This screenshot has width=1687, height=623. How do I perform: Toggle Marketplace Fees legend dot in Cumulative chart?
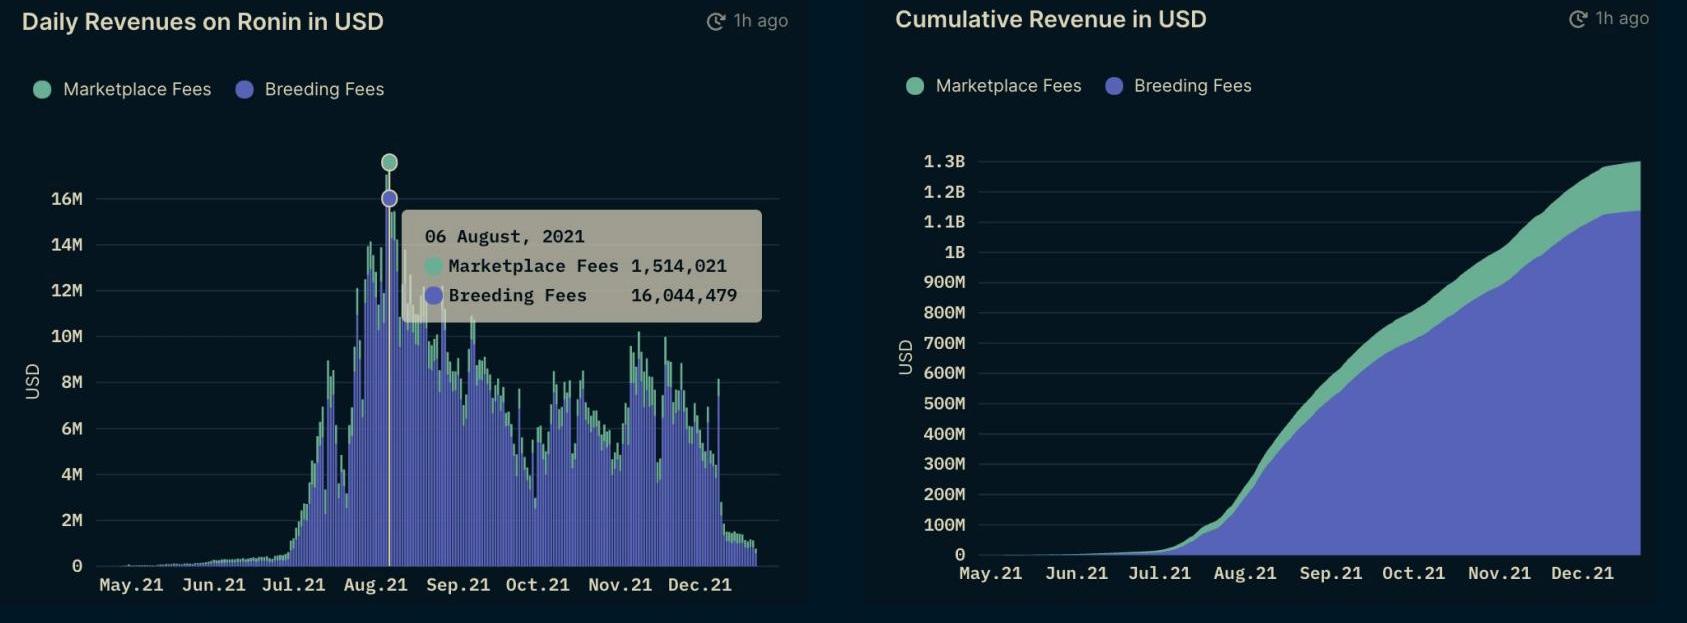pos(914,86)
